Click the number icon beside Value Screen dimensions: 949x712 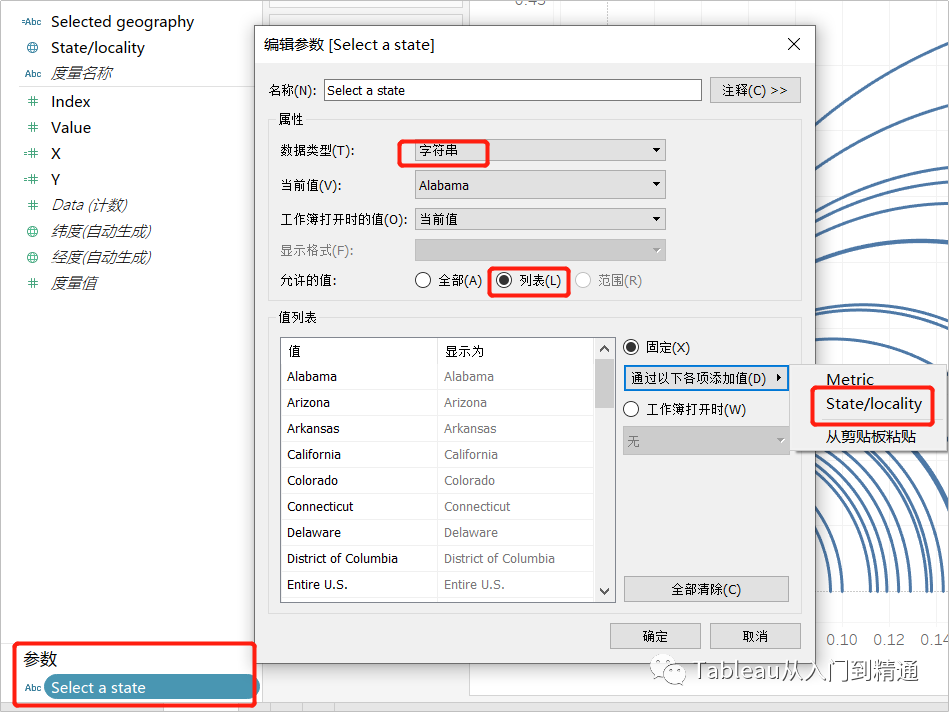33,127
